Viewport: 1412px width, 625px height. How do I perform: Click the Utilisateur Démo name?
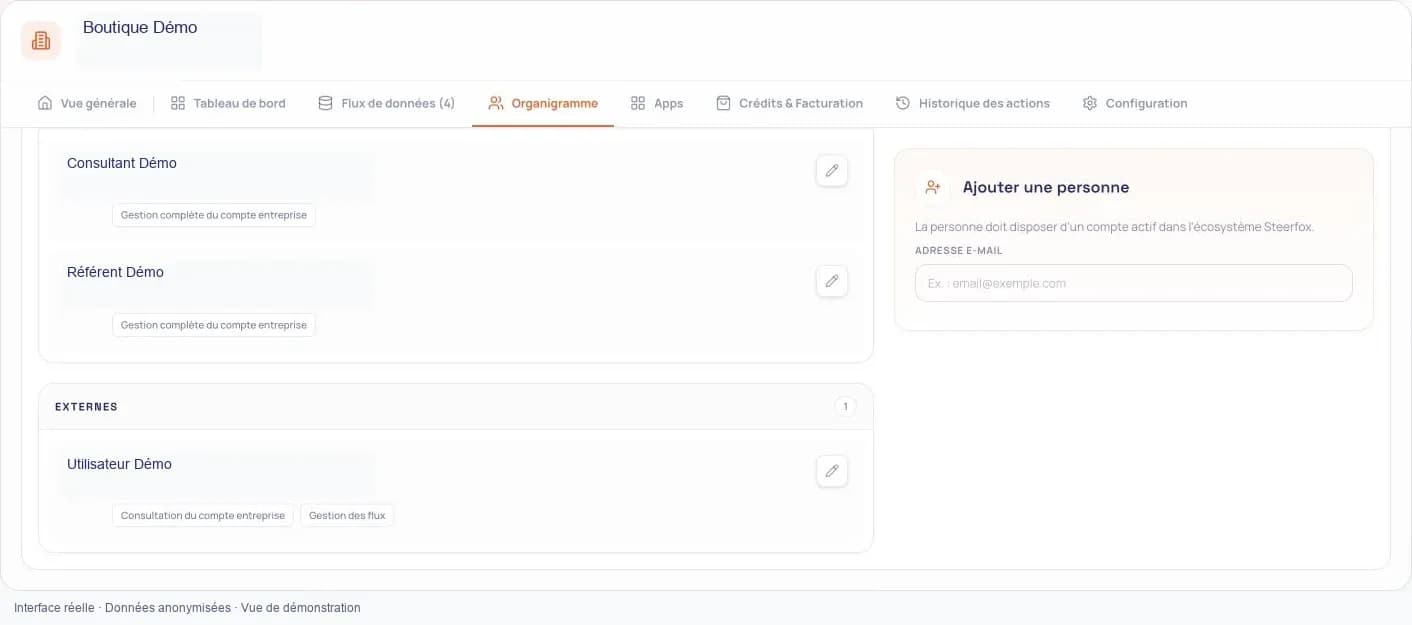[x=119, y=464]
